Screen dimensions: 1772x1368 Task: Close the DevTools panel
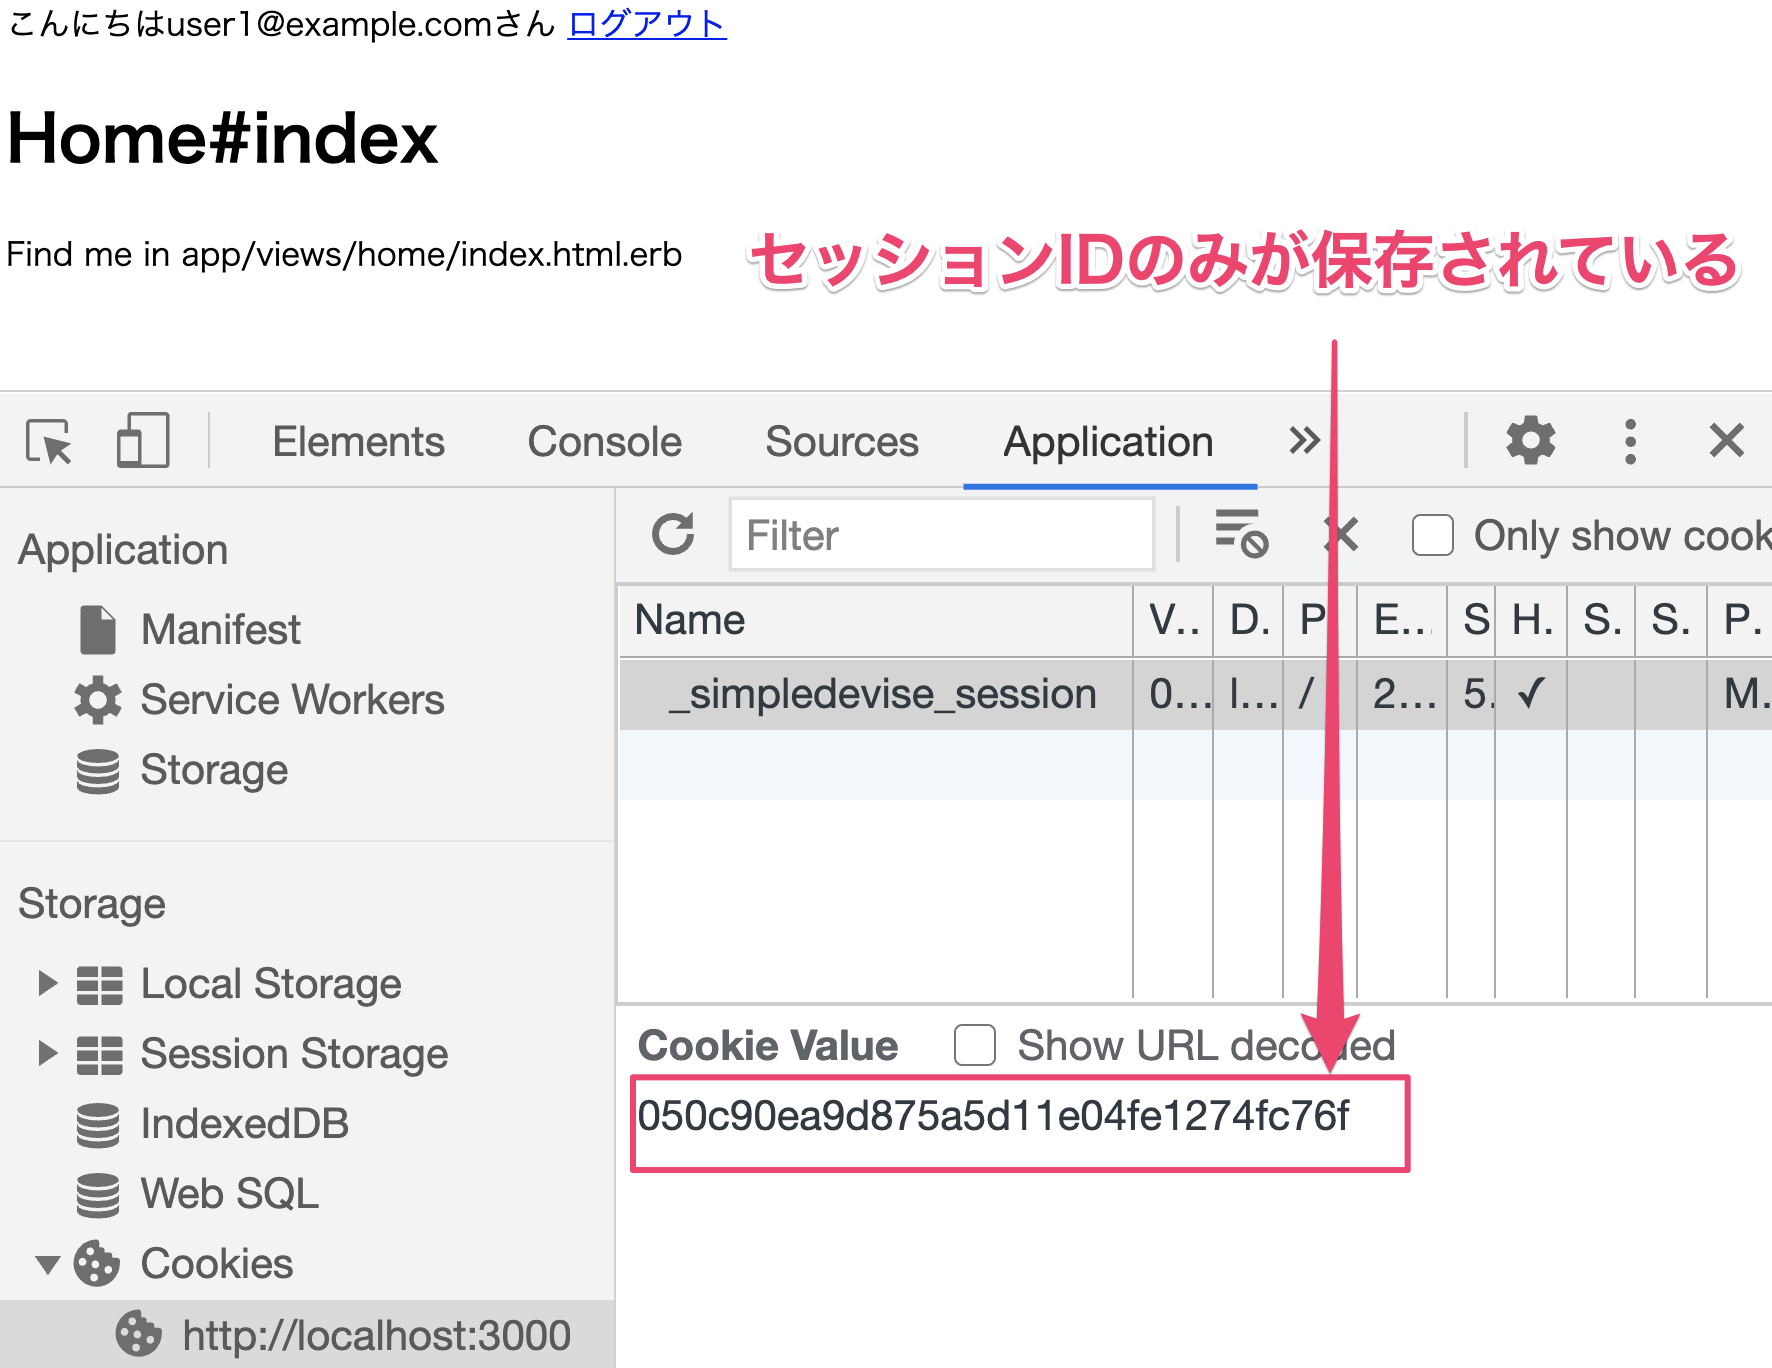click(1726, 441)
